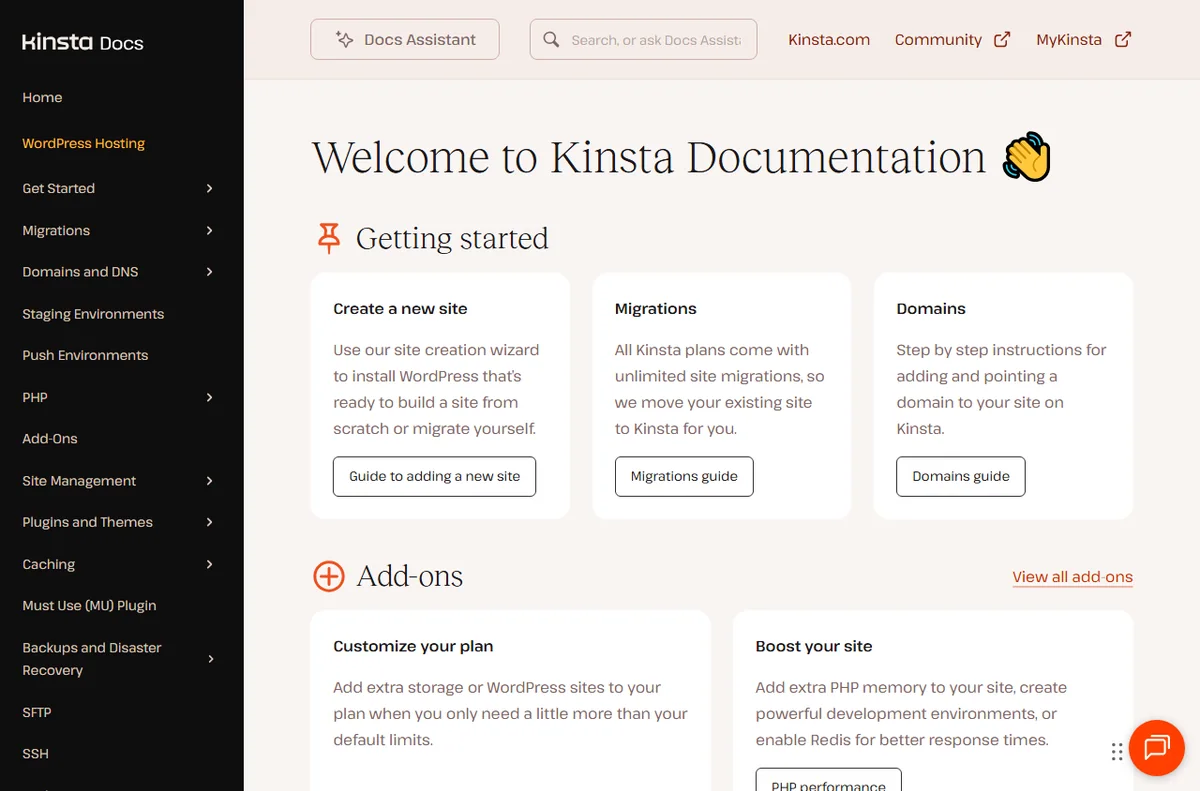Expand the Site Management chevron
1200x791 pixels.
point(209,481)
